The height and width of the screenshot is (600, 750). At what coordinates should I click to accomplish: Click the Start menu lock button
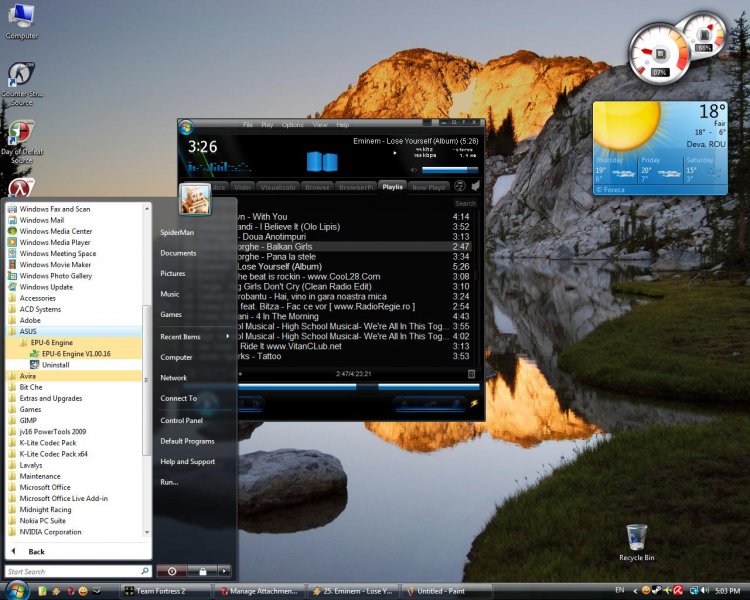click(202, 571)
